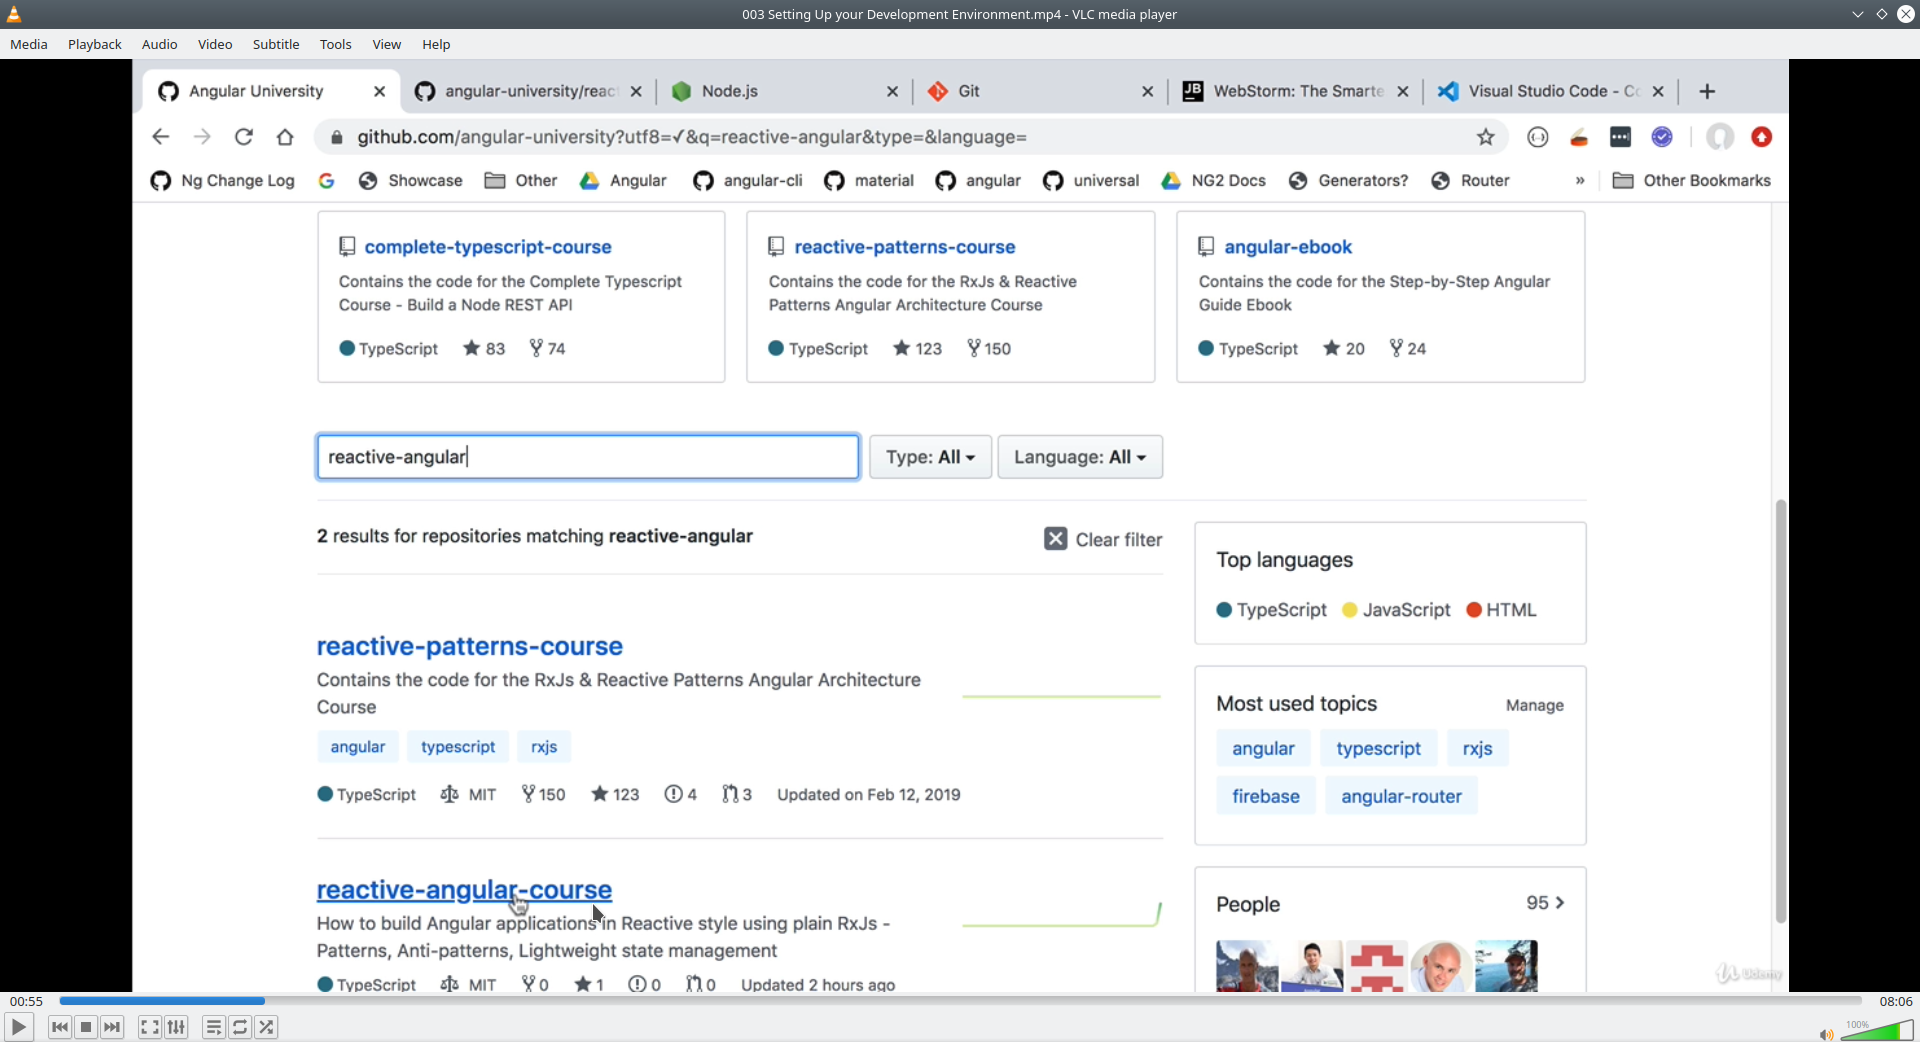Screen dimensions: 1920x1042
Task: Skip to previous media in VLC
Action: pyautogui.click(x=60, y=1027)
